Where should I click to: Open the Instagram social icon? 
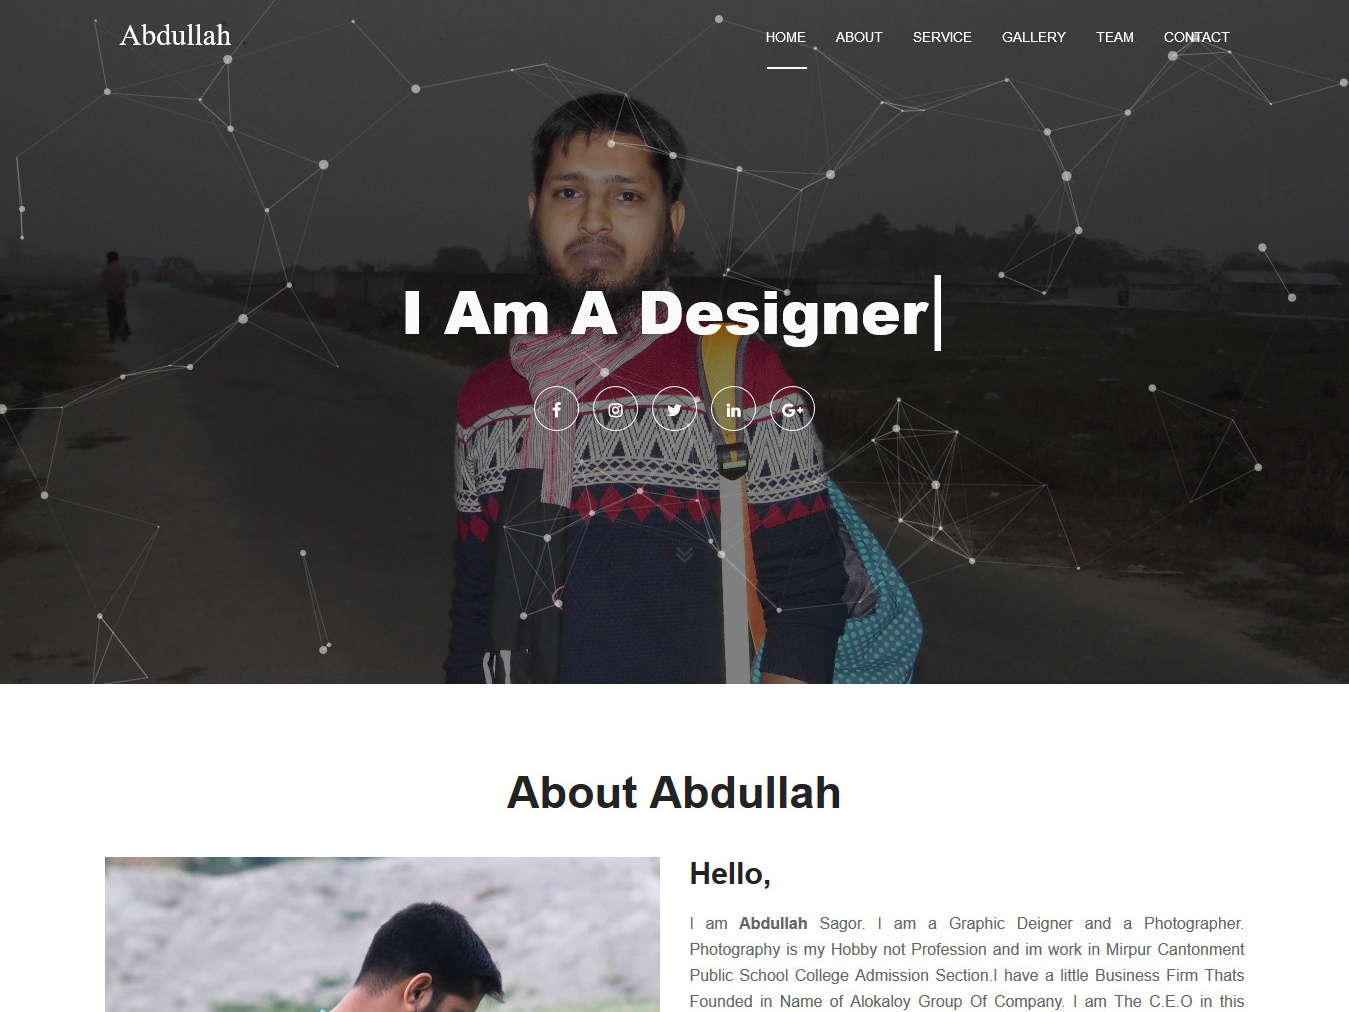(615, 409)
